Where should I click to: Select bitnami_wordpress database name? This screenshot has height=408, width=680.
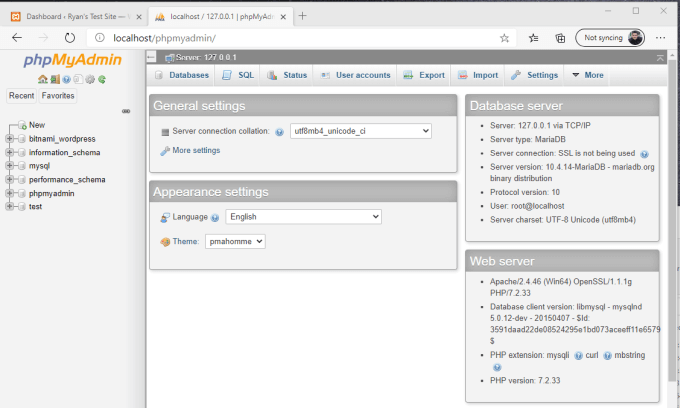click(x=62, y=139)
